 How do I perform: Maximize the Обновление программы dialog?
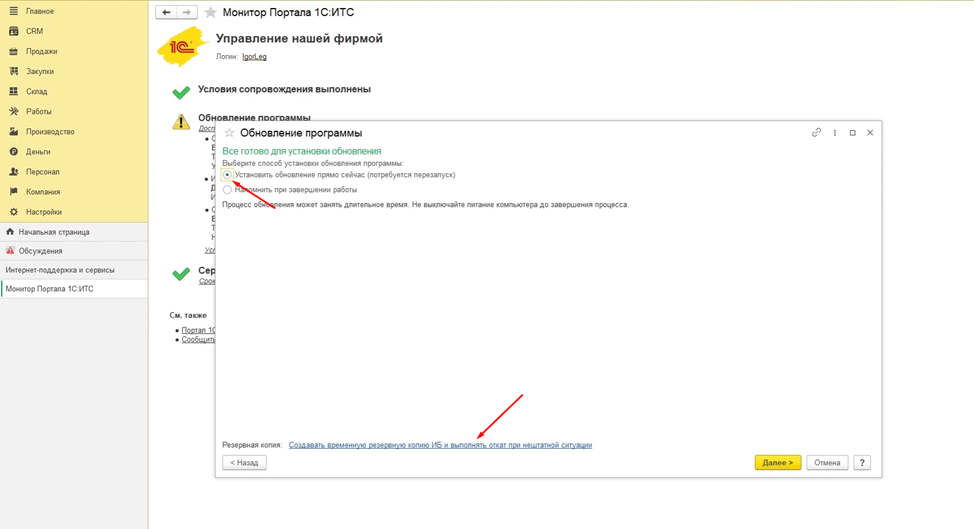(x=852, y=133)
